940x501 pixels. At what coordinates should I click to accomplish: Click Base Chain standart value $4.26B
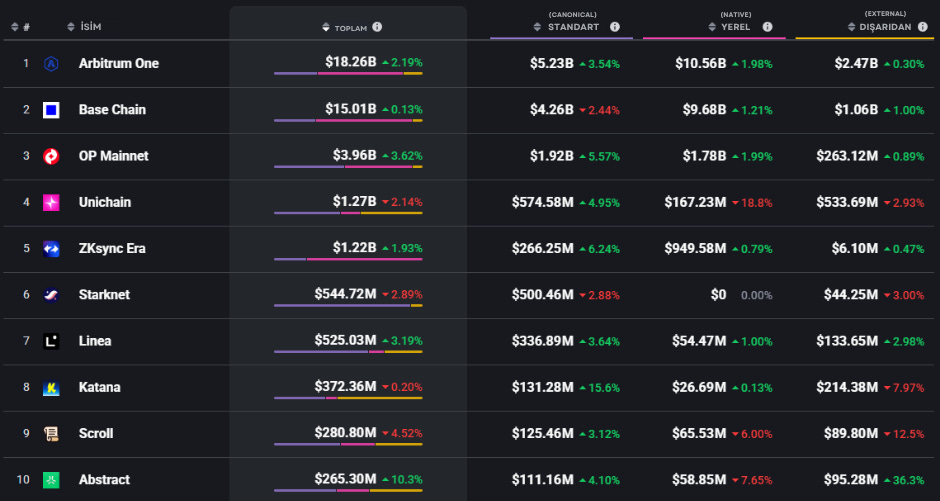point(552,110)
